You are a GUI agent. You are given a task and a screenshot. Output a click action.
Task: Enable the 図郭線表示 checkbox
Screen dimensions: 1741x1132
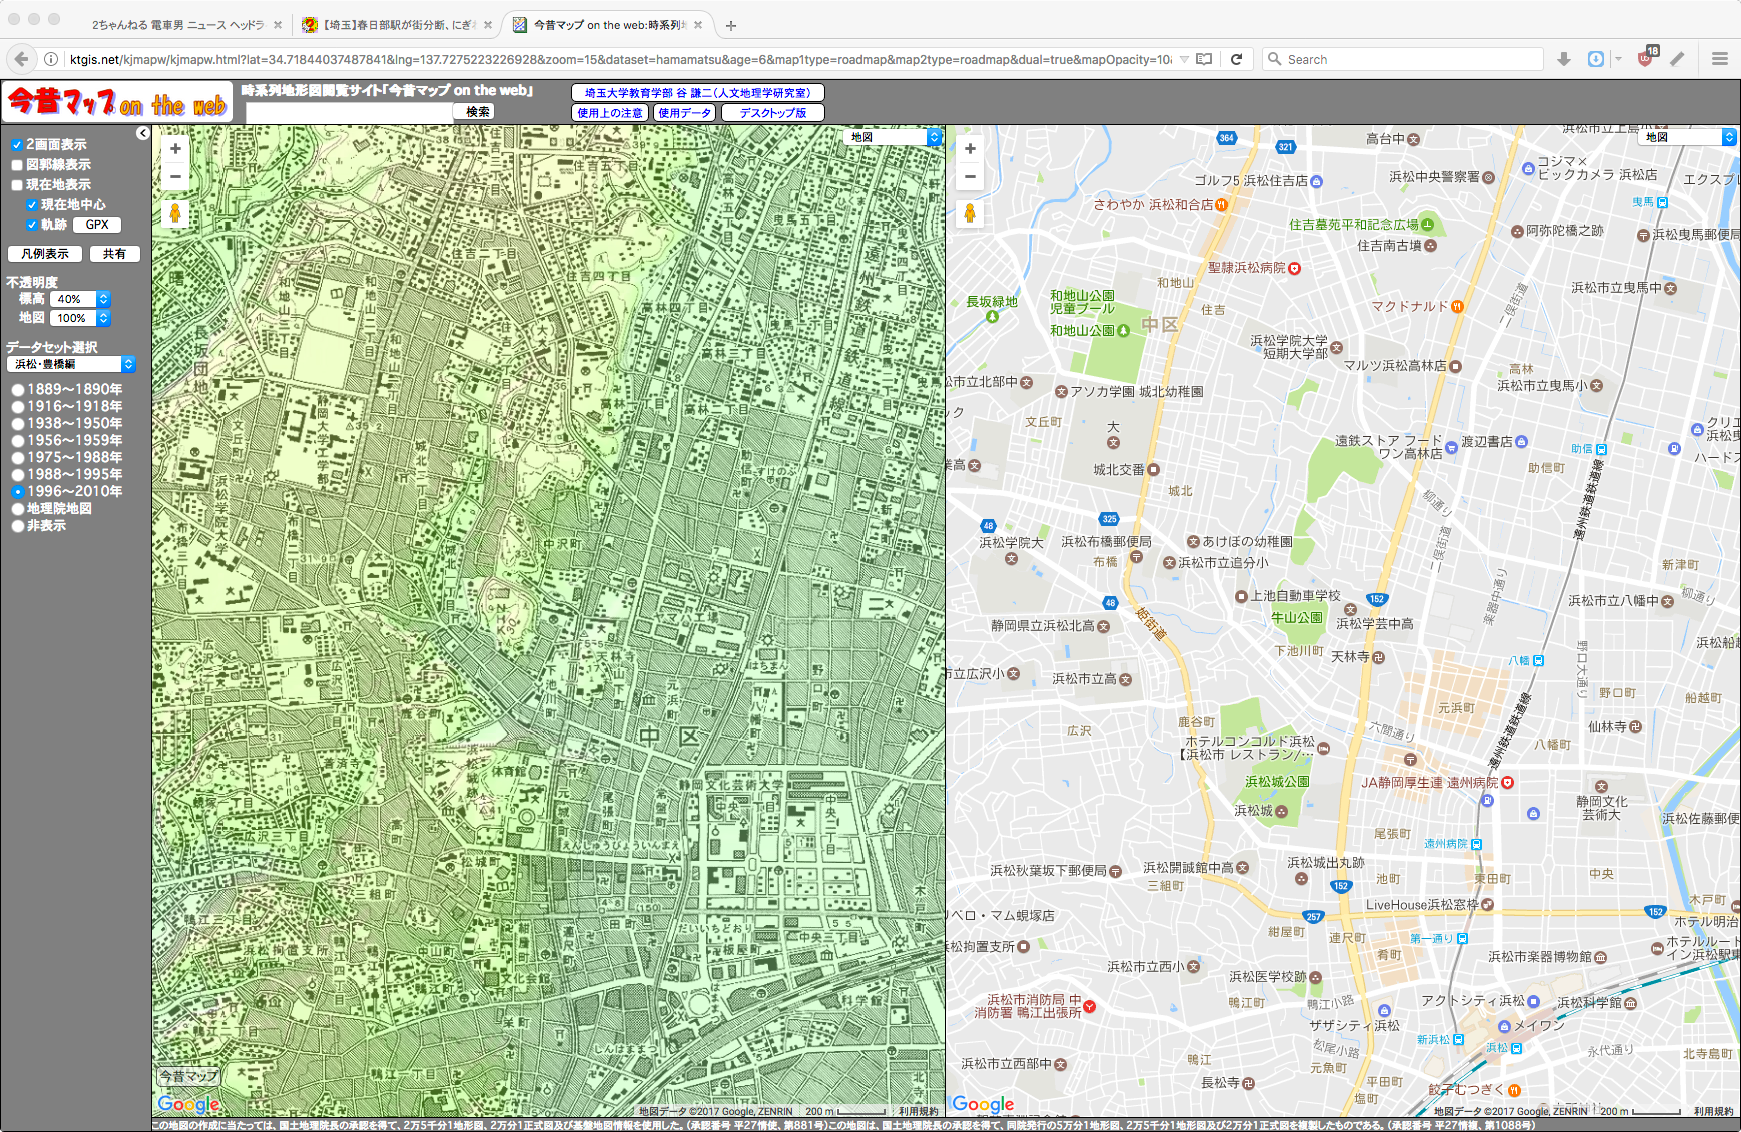[x=17, y=165]
